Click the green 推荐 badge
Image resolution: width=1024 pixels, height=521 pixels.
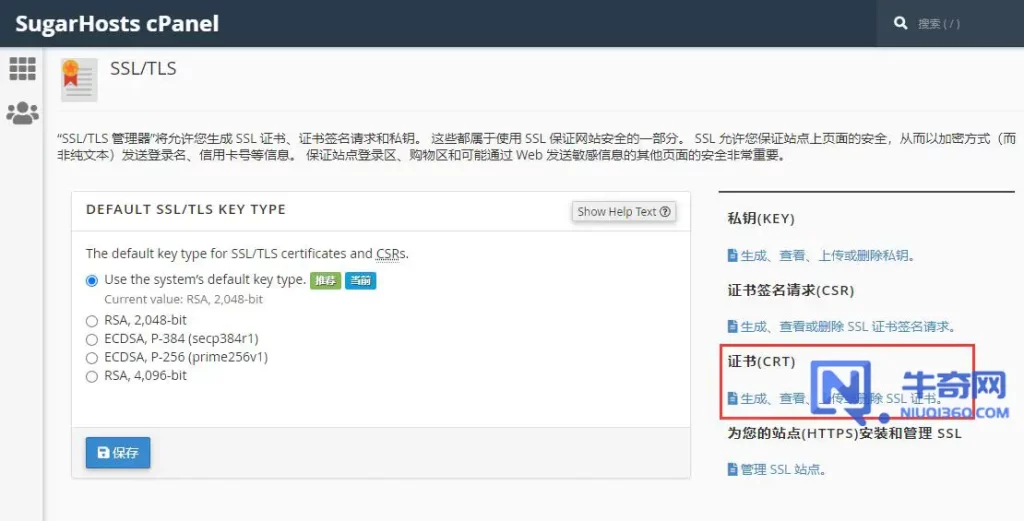click(x=325, y=281)
